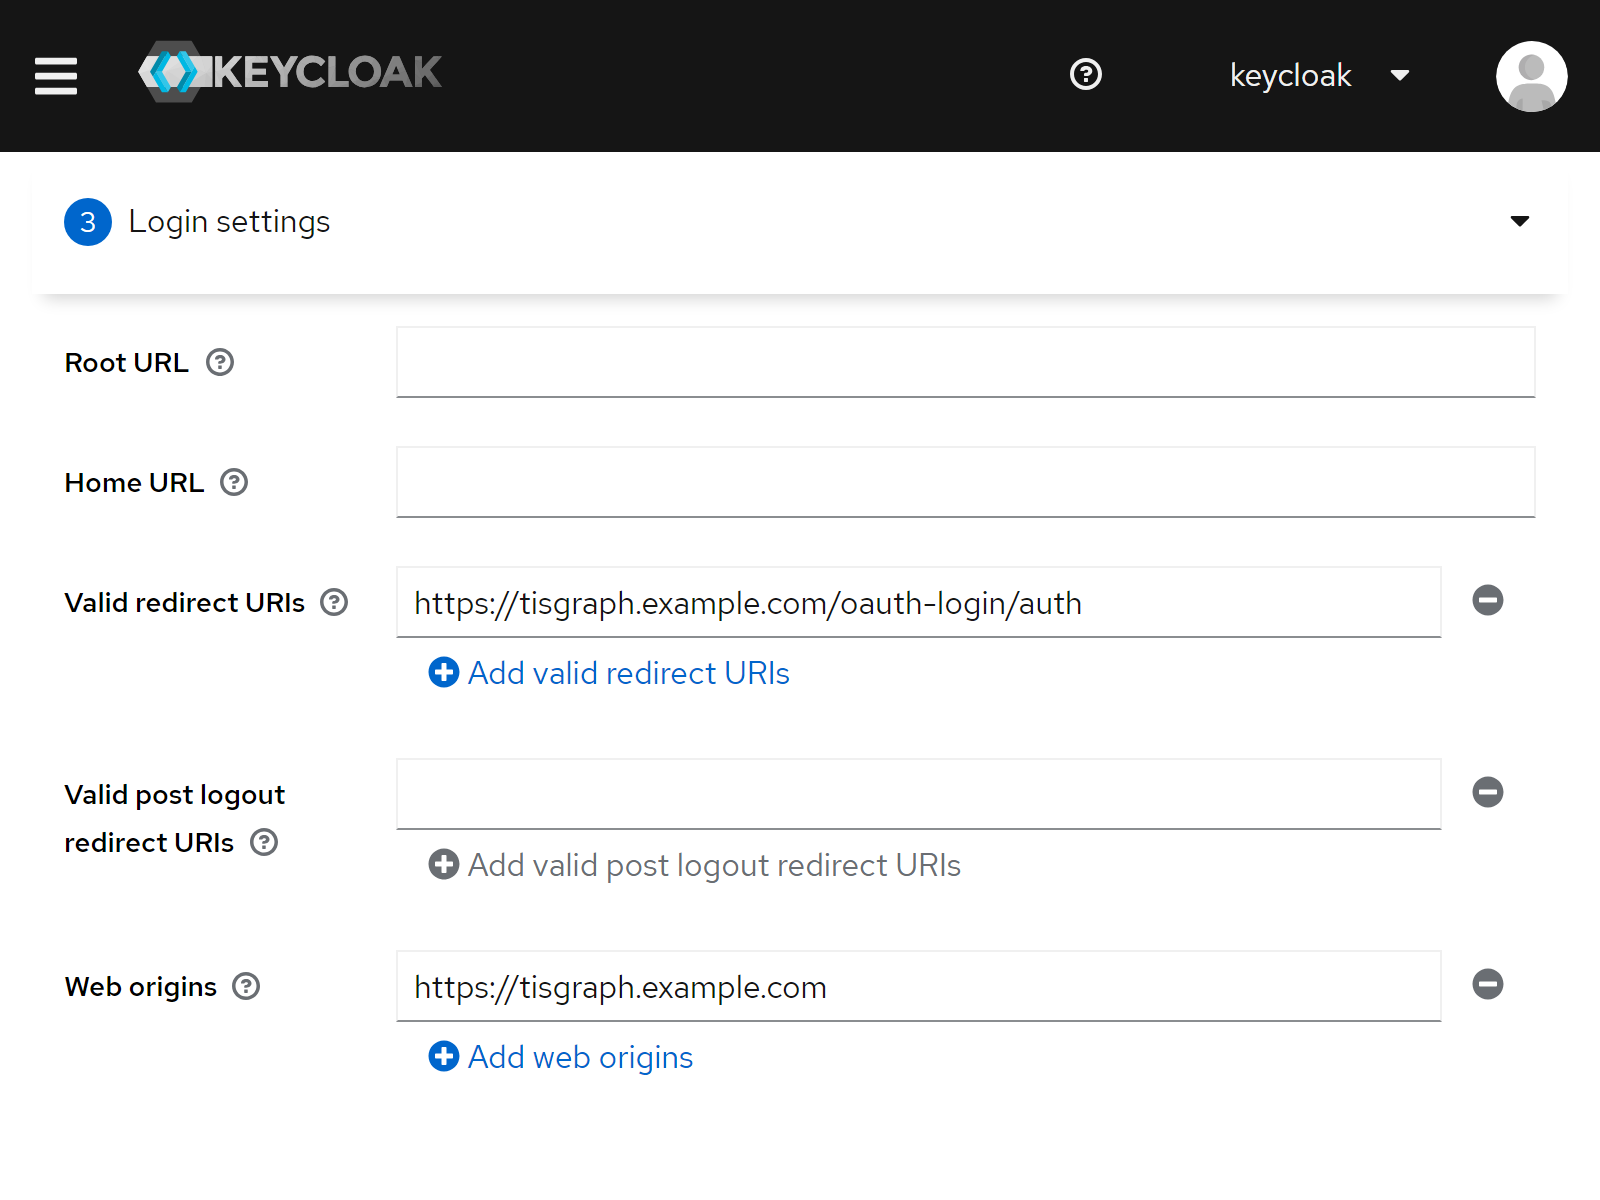Image resolution: width=1600 pixels, height=1200 pixels.
Task: Remove the empty post logout redirect URI row
Action: (1487, 792)
